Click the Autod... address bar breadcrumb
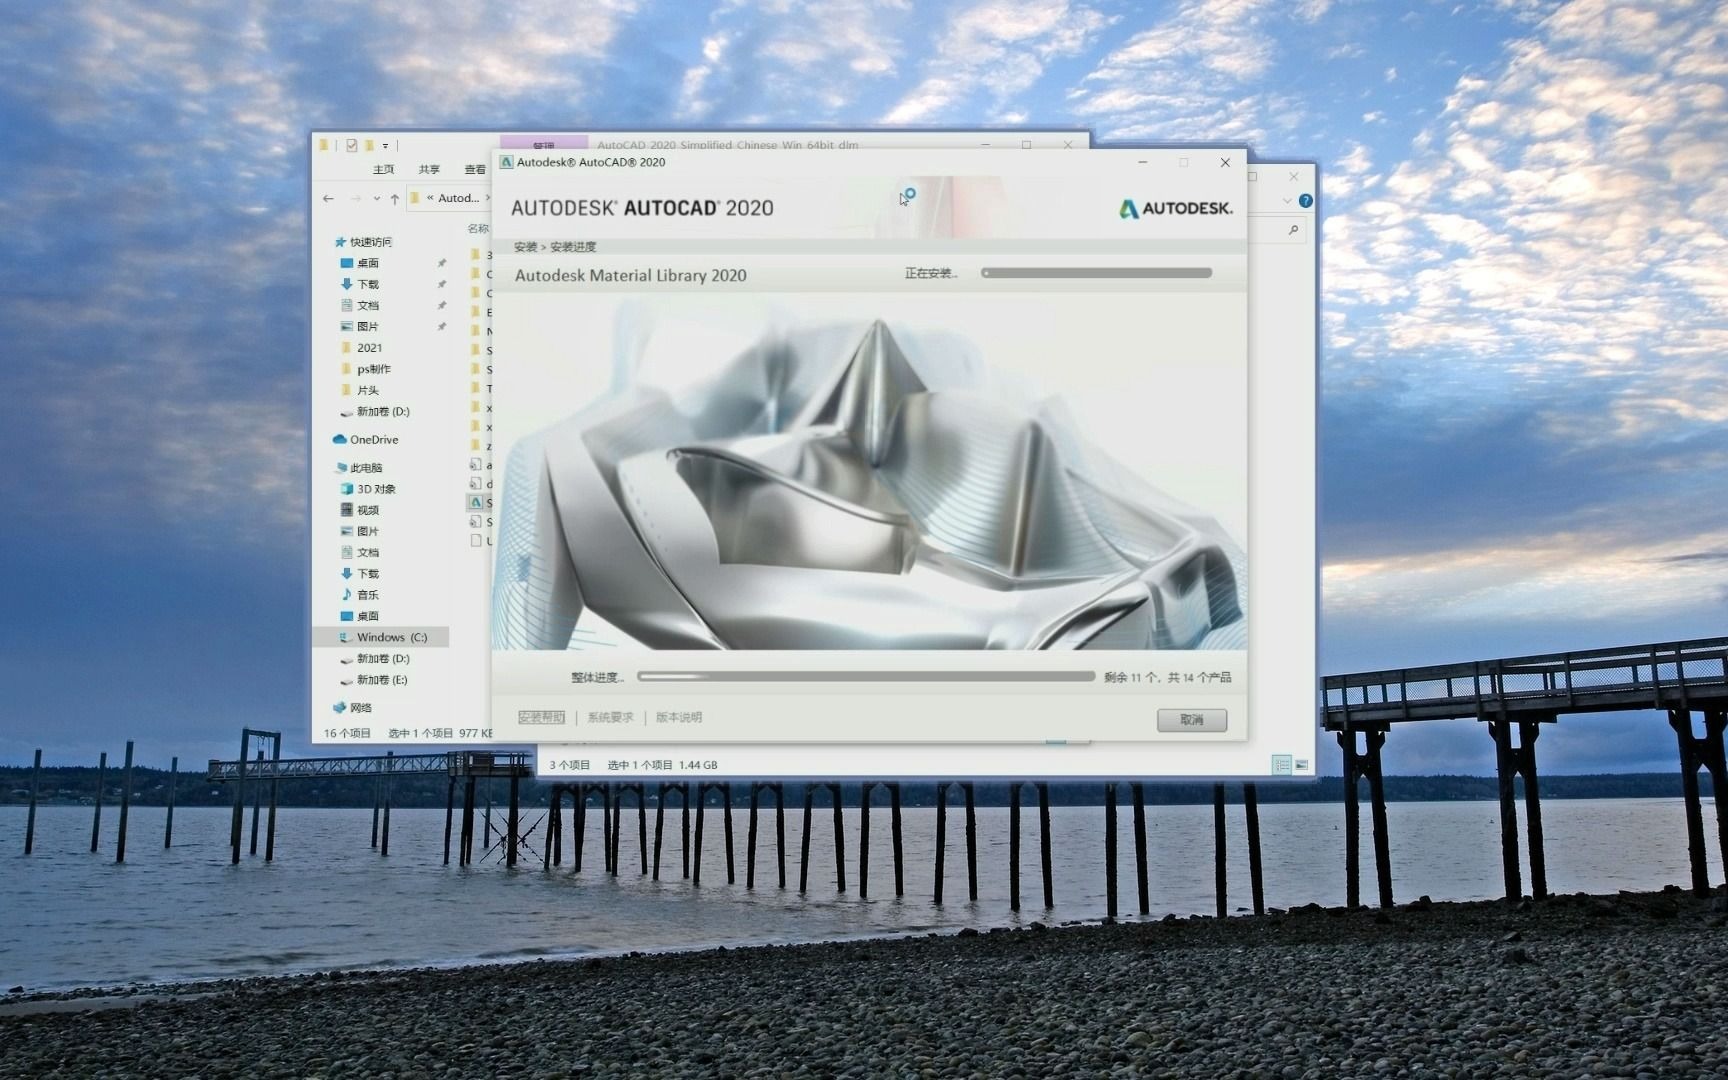 (459, 198)
